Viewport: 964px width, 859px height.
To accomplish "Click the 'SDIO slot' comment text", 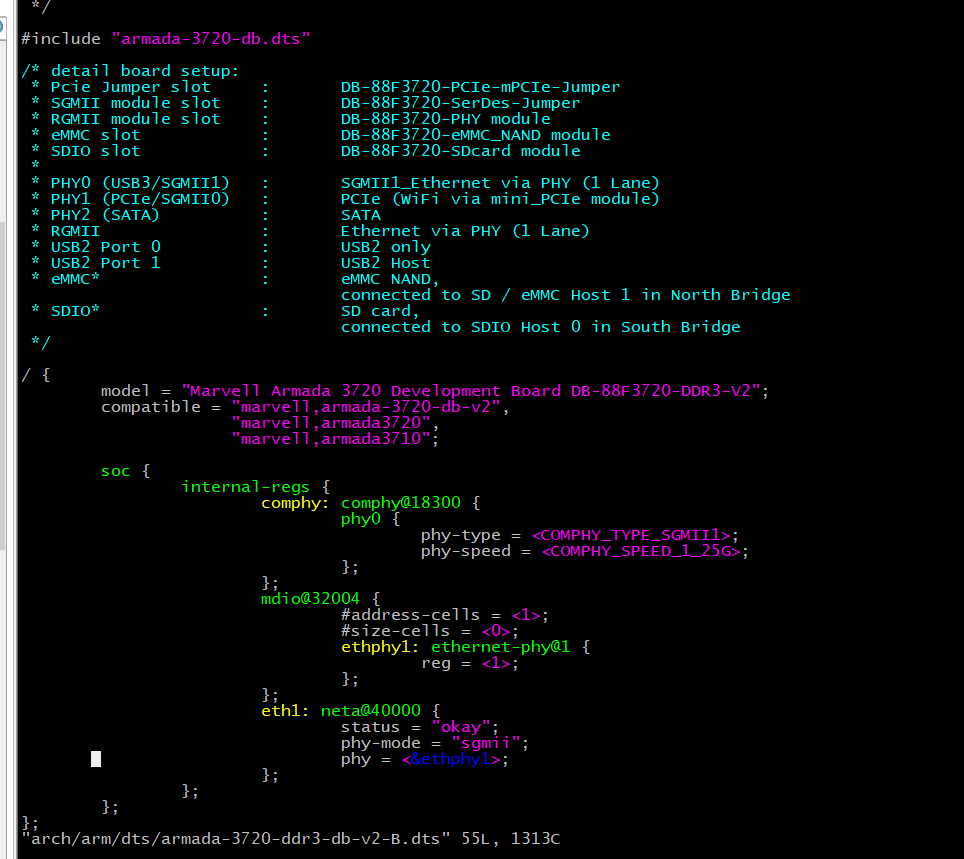I will (95, 151).
